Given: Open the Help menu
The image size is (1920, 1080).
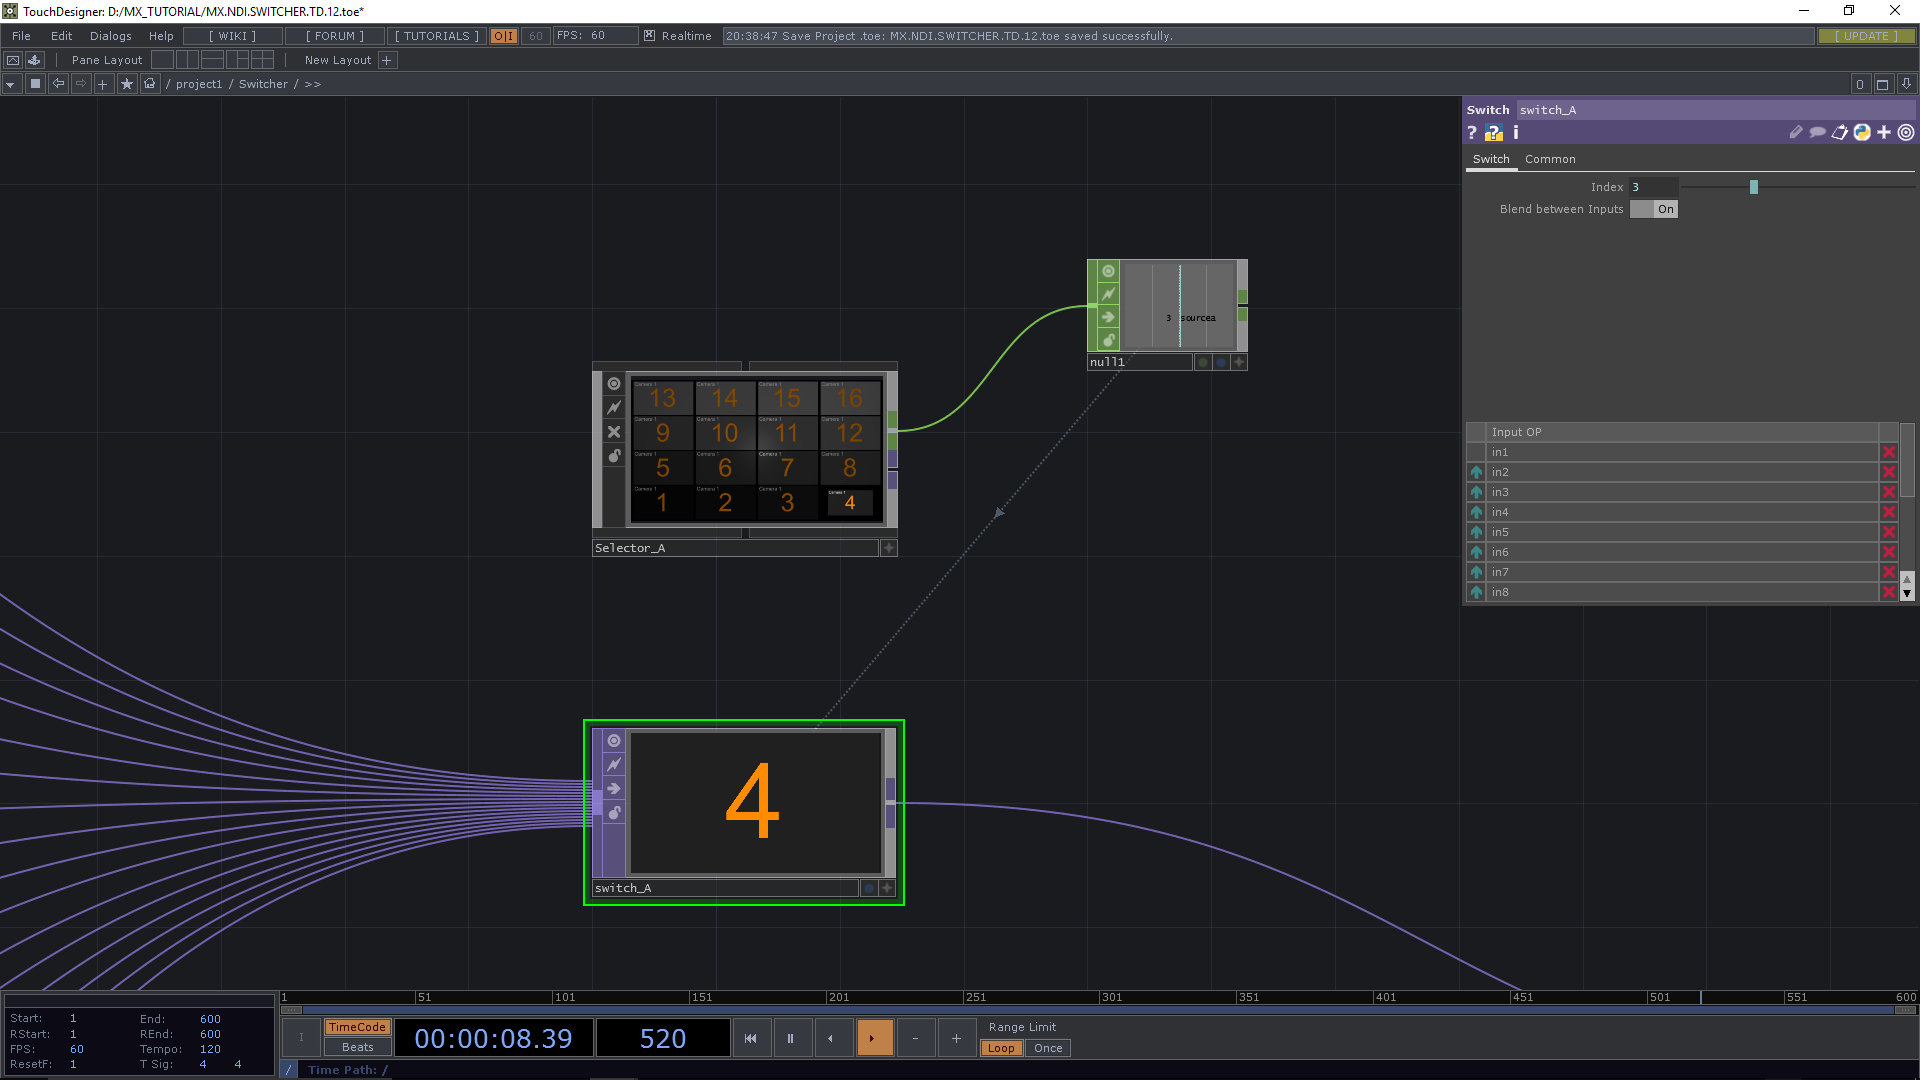Looking at the screenshot, I should [161, 36].
